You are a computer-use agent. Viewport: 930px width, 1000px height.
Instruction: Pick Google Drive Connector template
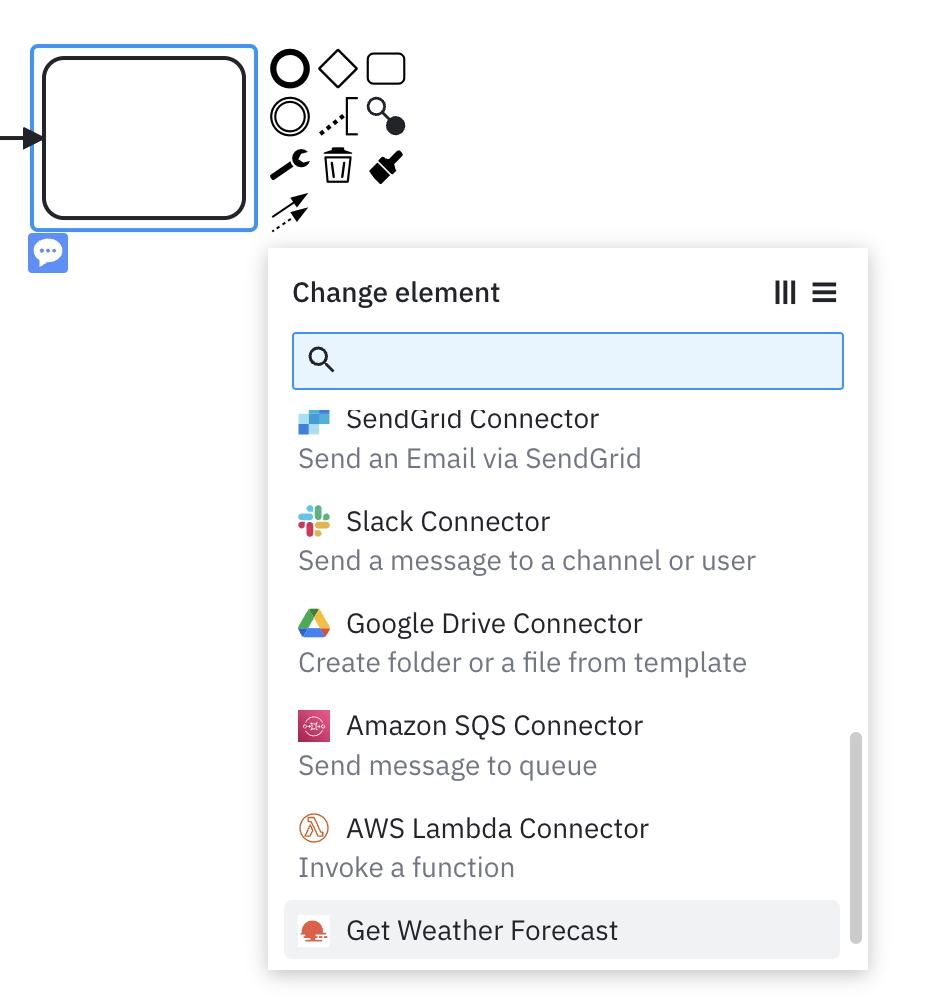562,643
